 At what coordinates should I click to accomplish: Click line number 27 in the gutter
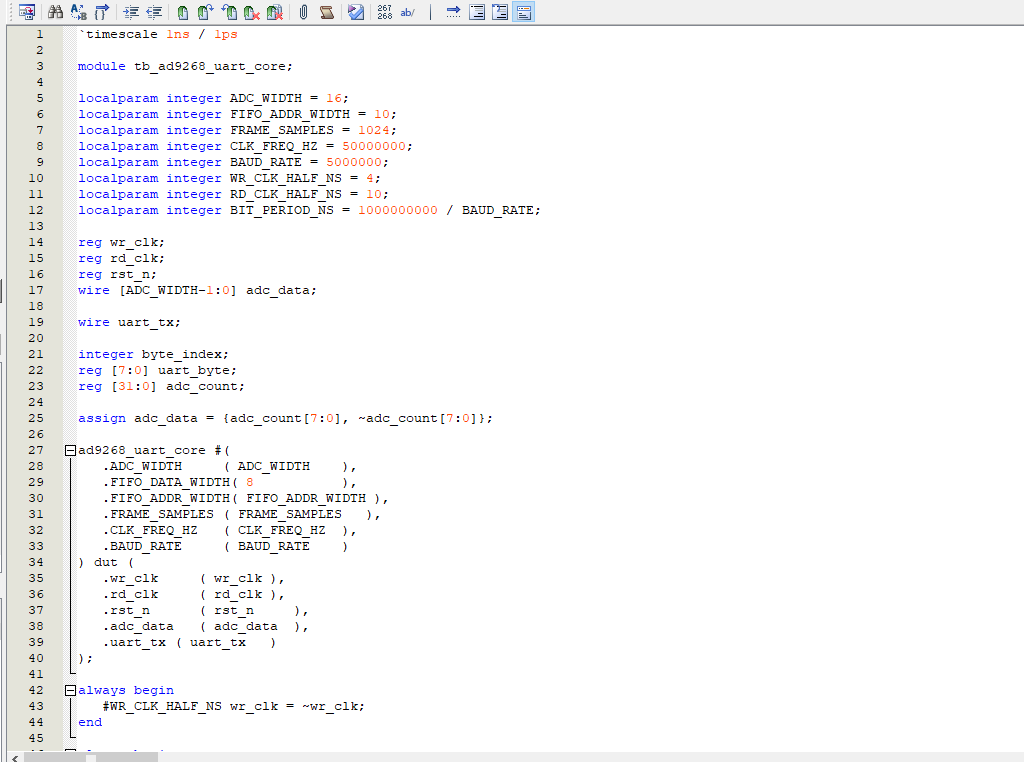click(x=36, y=450)
